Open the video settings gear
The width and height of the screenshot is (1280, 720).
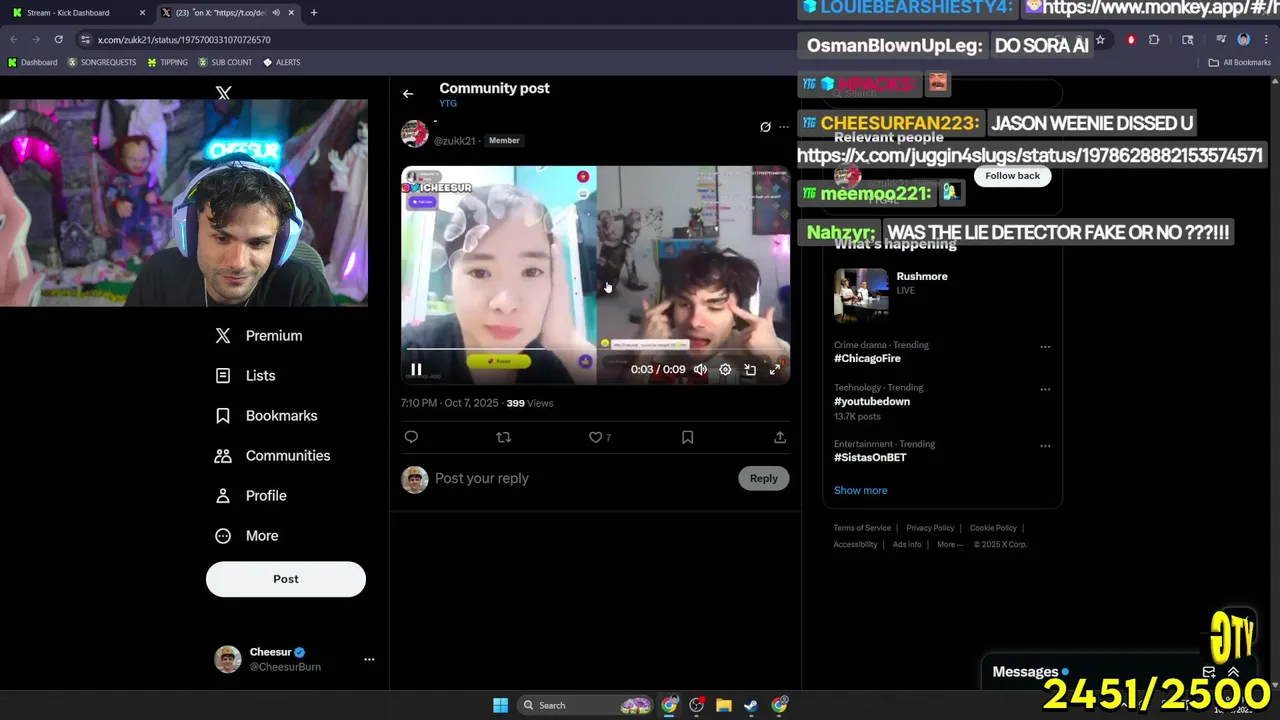(x=725, y=369)
